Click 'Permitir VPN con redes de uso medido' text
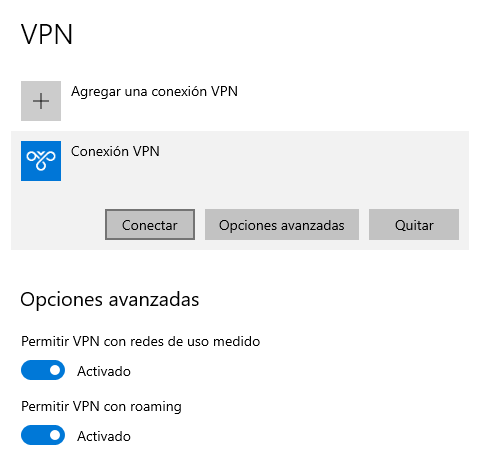489x461 pixels. [140, 342]
